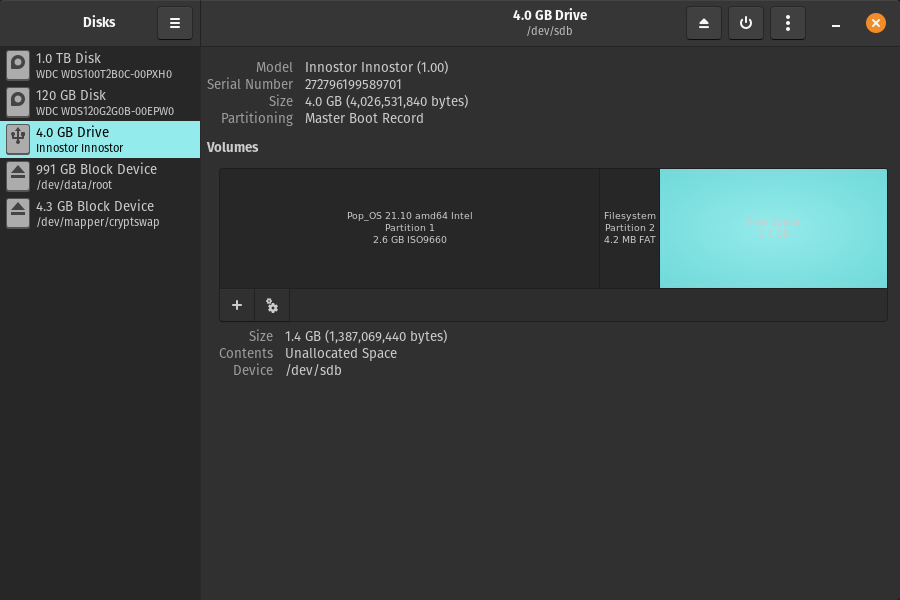Select the highlighted Free Space volume

773,228
